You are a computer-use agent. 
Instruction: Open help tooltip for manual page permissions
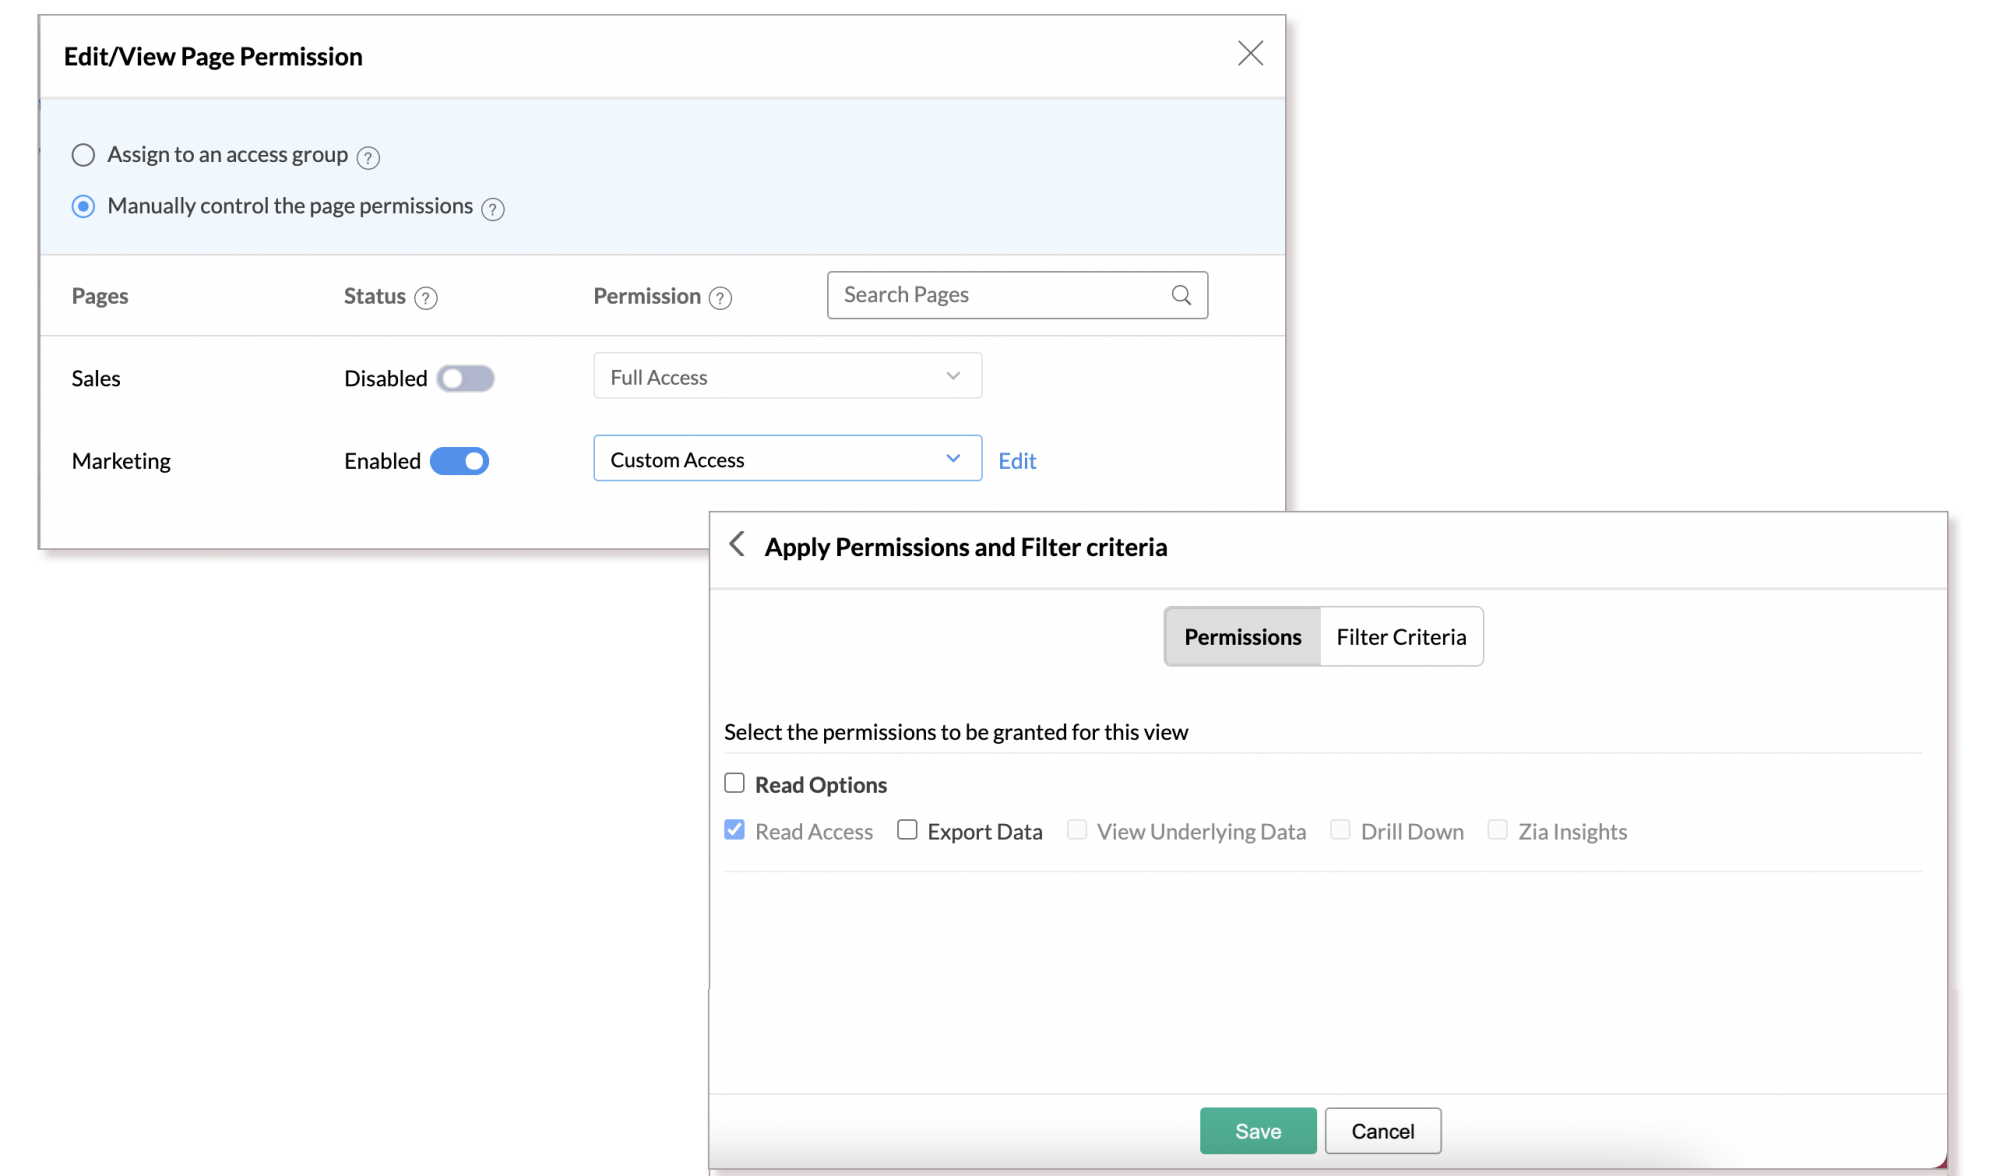492,209
